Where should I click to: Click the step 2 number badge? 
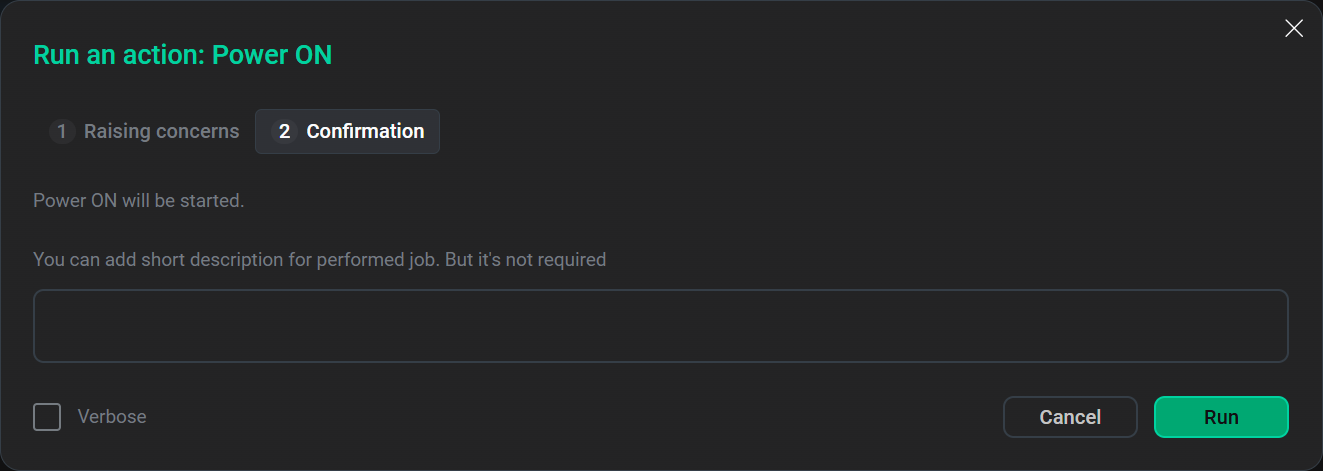coord(284,131)
